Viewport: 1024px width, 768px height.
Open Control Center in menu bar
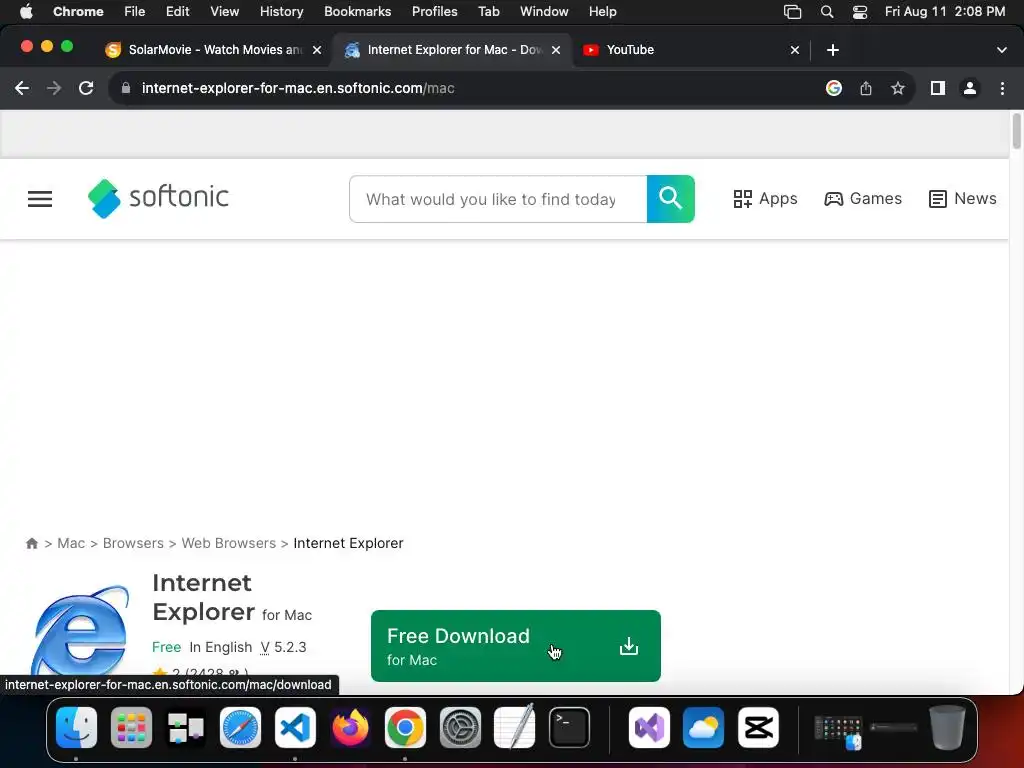[x=860, y=12]
